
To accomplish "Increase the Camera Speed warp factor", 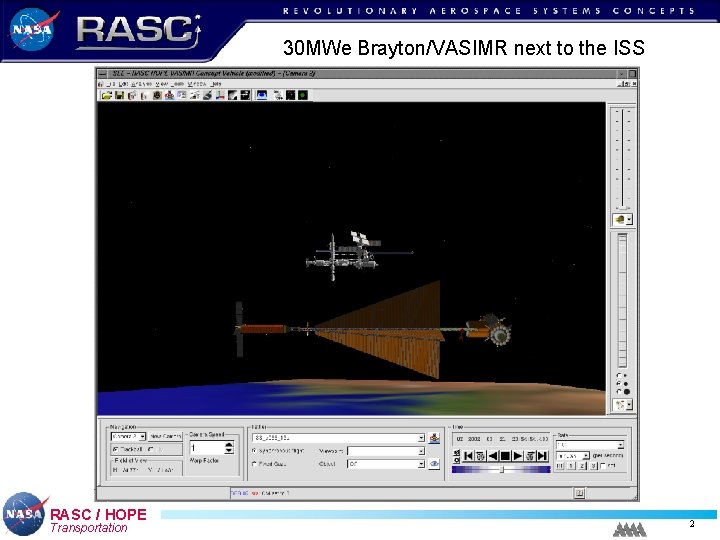I will (229, 444).
